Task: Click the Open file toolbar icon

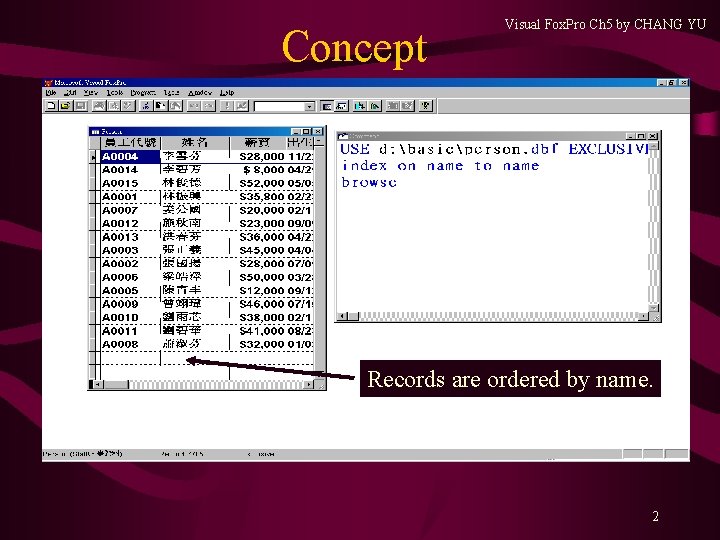Action: [66, 106]
